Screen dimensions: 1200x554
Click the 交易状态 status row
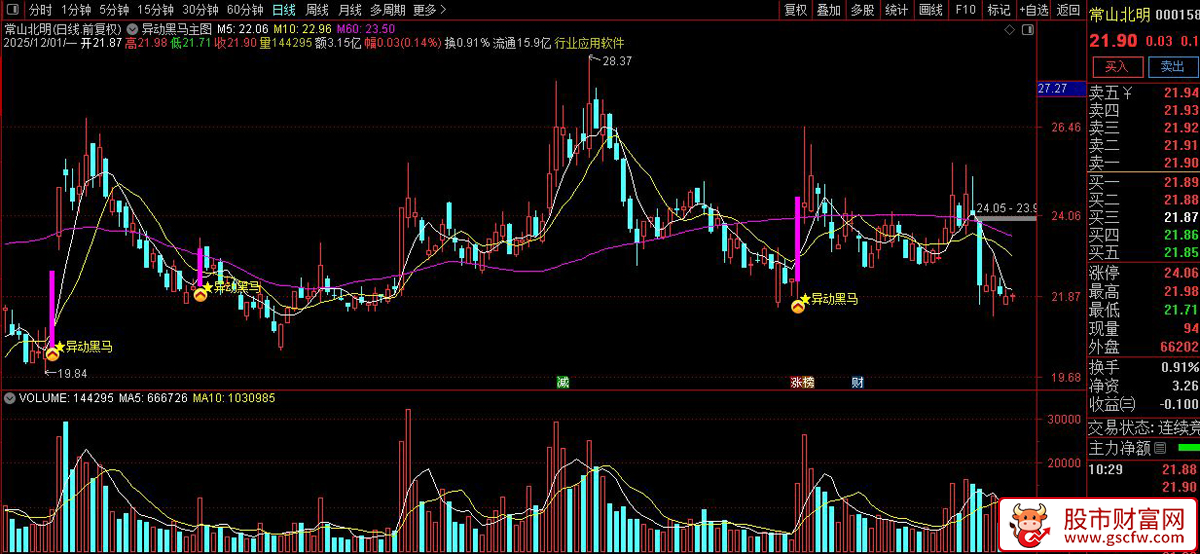point(1143,426)
